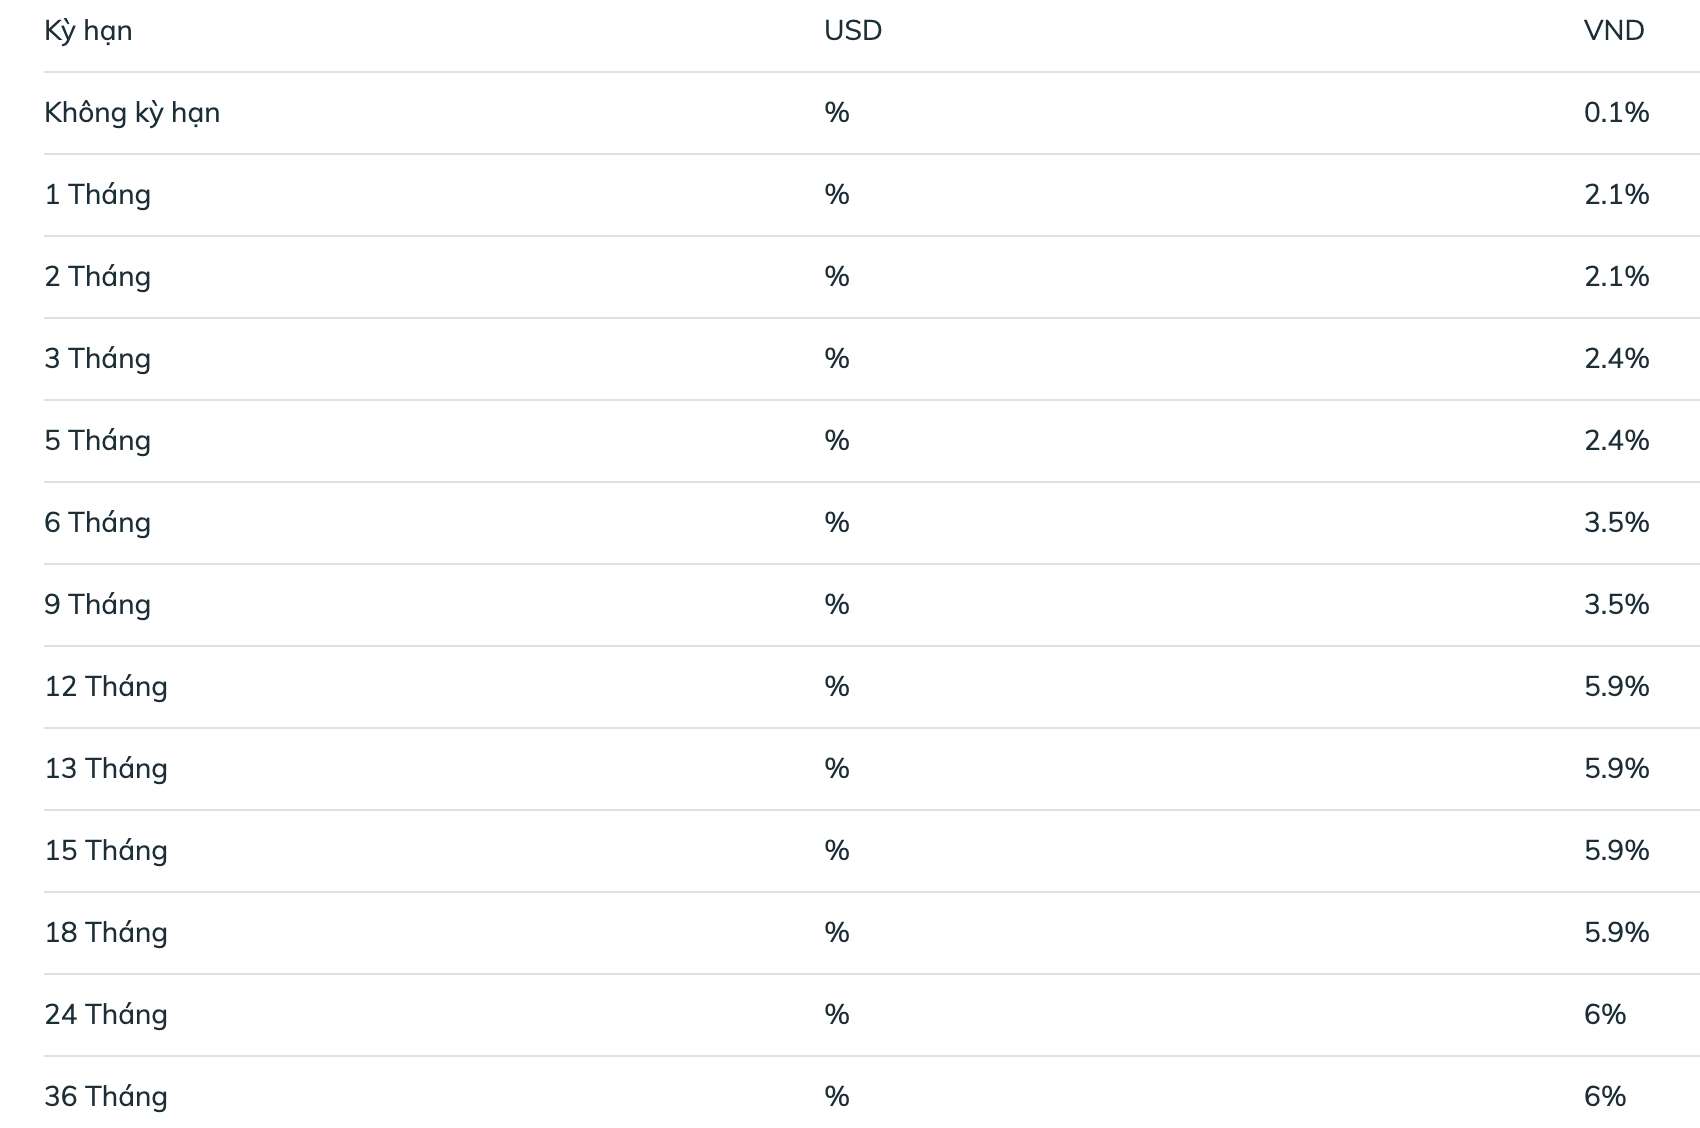The width and height of the screenshot is (1700, 1128).
Task: Click the 3.5% rate for 9 Tháng
Action: click(1617, 605)
